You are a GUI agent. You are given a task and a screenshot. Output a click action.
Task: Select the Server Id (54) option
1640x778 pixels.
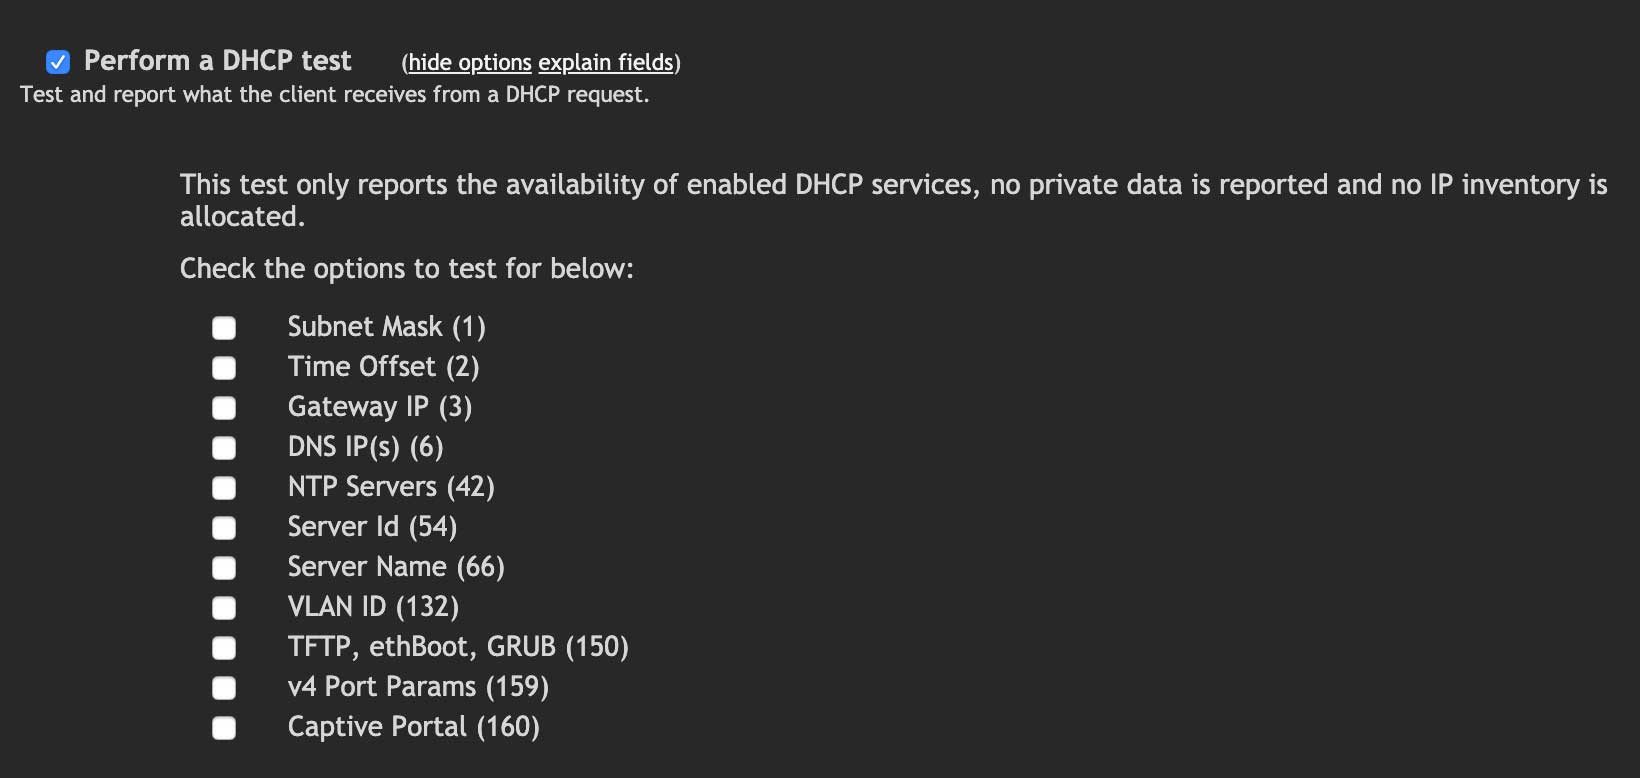coord(223,527)
